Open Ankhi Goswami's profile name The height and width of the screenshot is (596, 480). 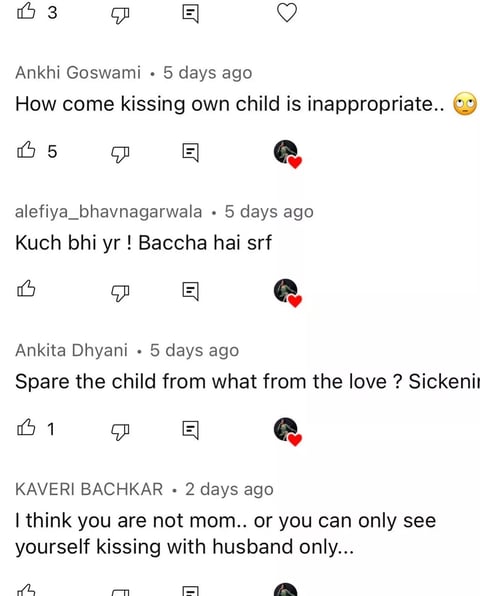coord(78,72)
